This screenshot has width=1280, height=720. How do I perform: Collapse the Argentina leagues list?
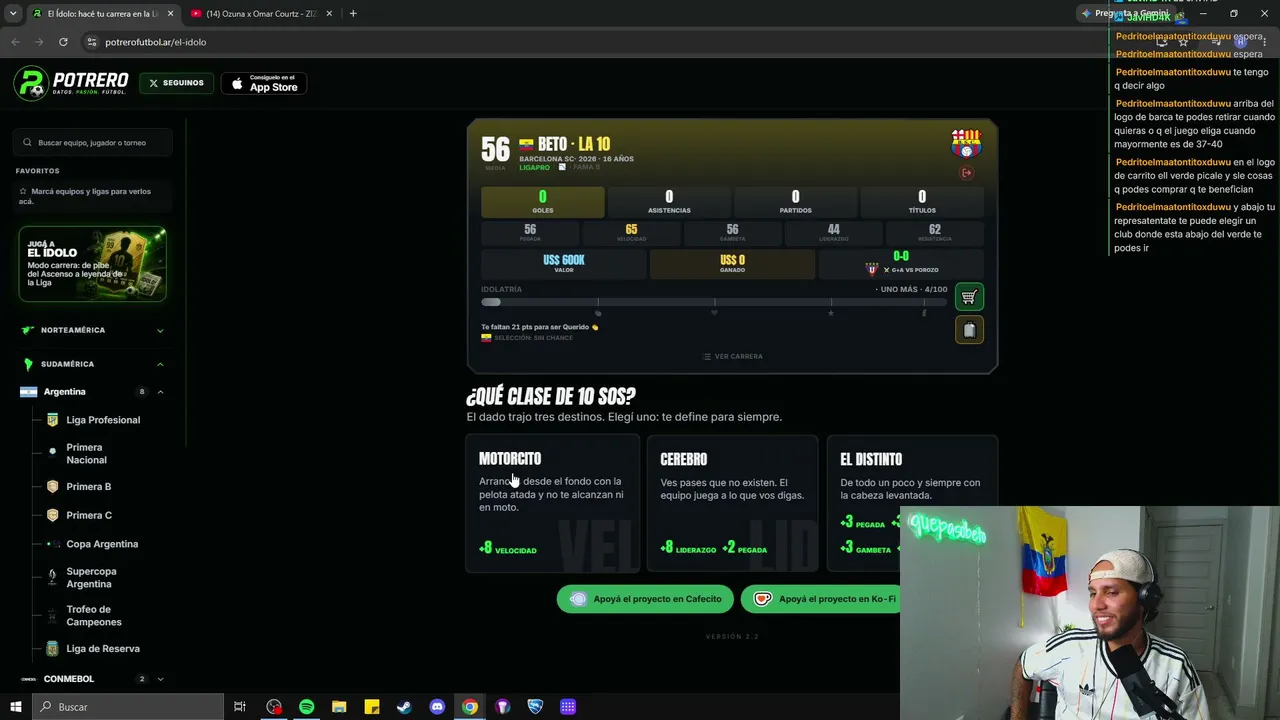(160, 392)
